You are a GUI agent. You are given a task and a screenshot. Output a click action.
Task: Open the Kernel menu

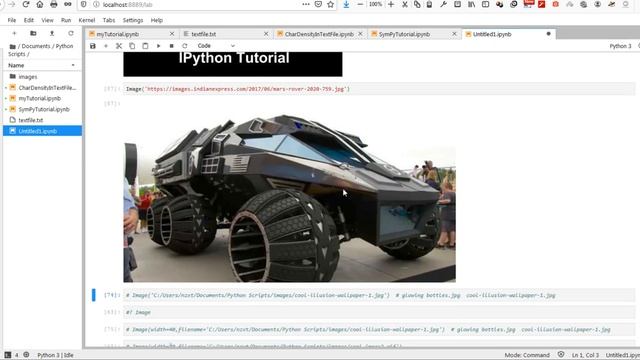click(87, 20)
